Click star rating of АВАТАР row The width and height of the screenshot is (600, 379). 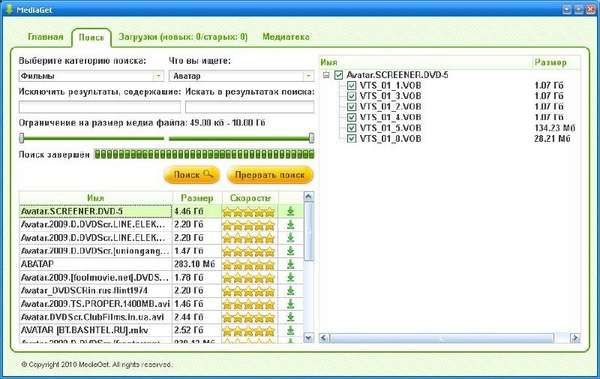[x=249, y=265]
